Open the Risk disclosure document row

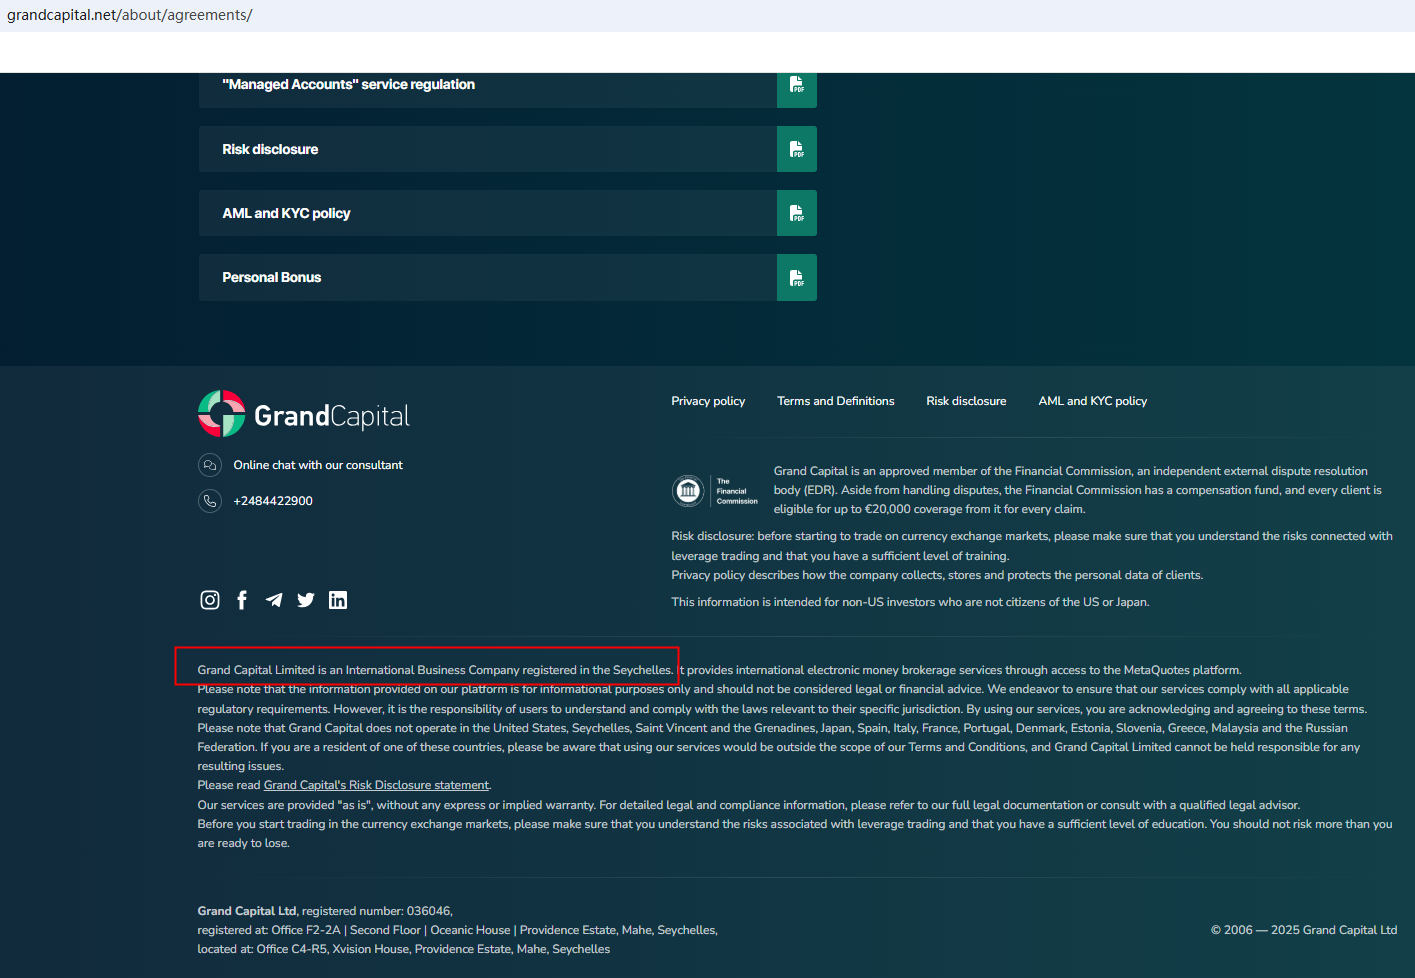(508, 149)
